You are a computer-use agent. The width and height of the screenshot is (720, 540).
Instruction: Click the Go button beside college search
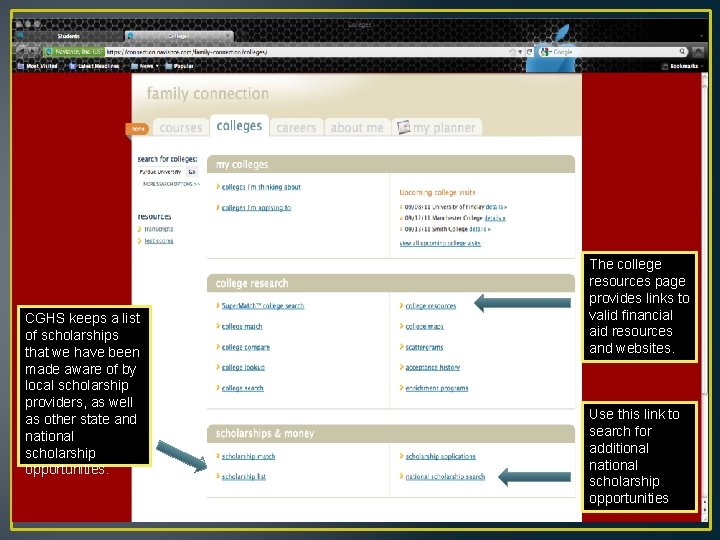pyautogui.click(x=192, y=172)
